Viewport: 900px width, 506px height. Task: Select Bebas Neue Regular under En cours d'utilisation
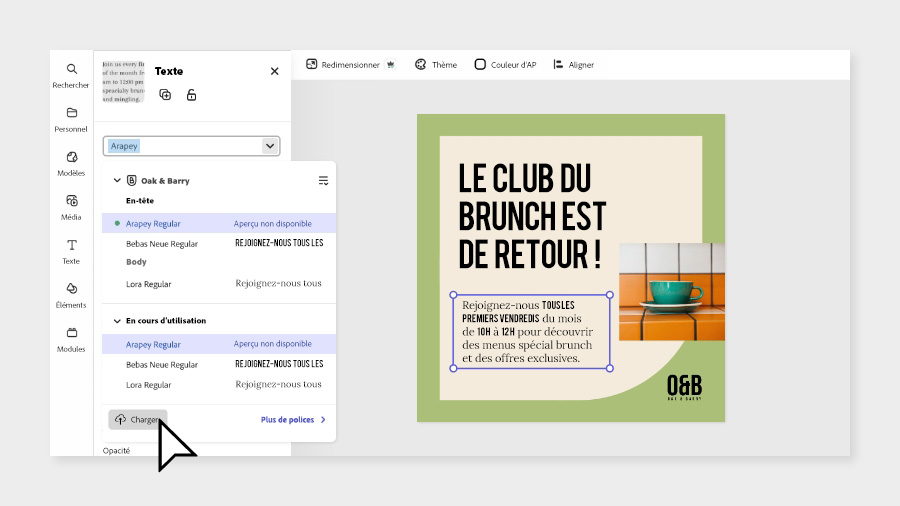219,364
